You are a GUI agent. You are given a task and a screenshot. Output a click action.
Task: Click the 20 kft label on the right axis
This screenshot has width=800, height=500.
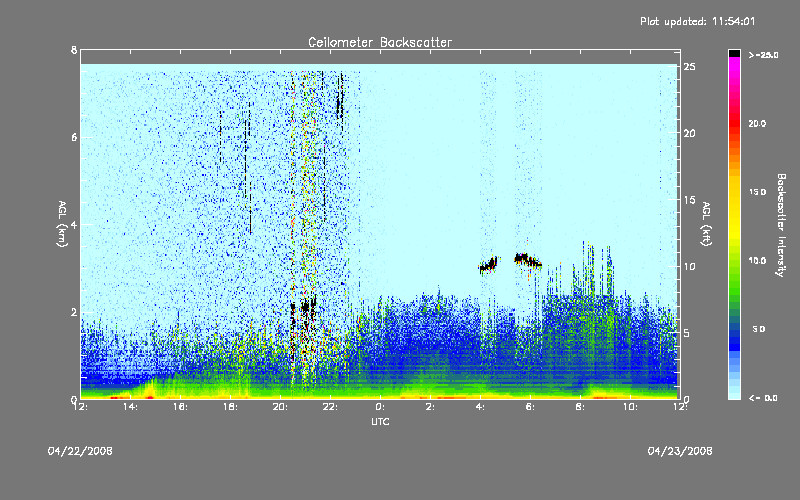tap(689, 133)
